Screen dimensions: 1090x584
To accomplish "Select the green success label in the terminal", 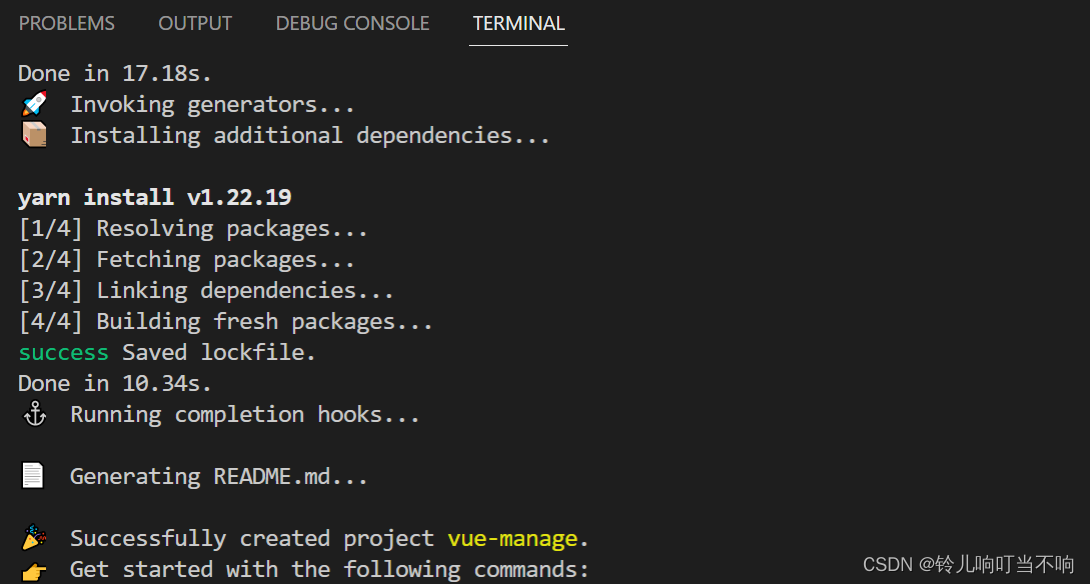I will [62, 352].
